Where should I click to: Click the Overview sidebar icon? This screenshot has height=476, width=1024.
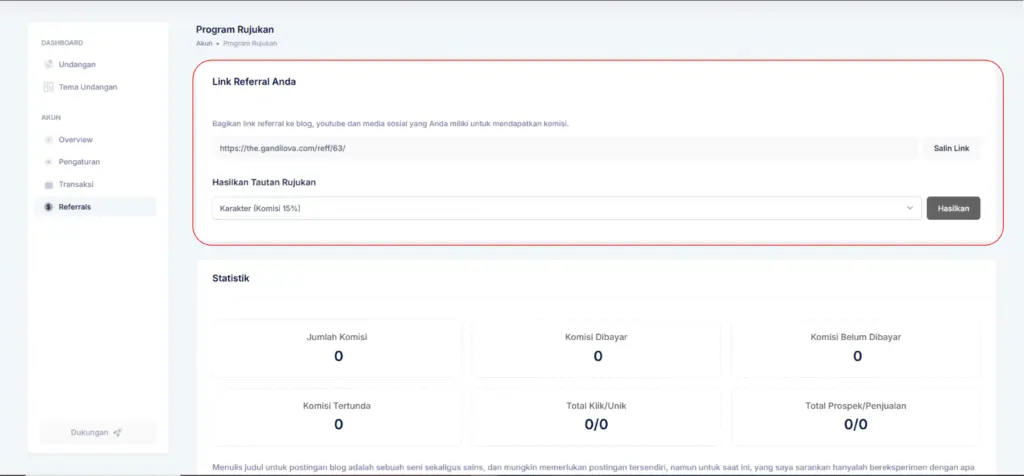point(48,140)
